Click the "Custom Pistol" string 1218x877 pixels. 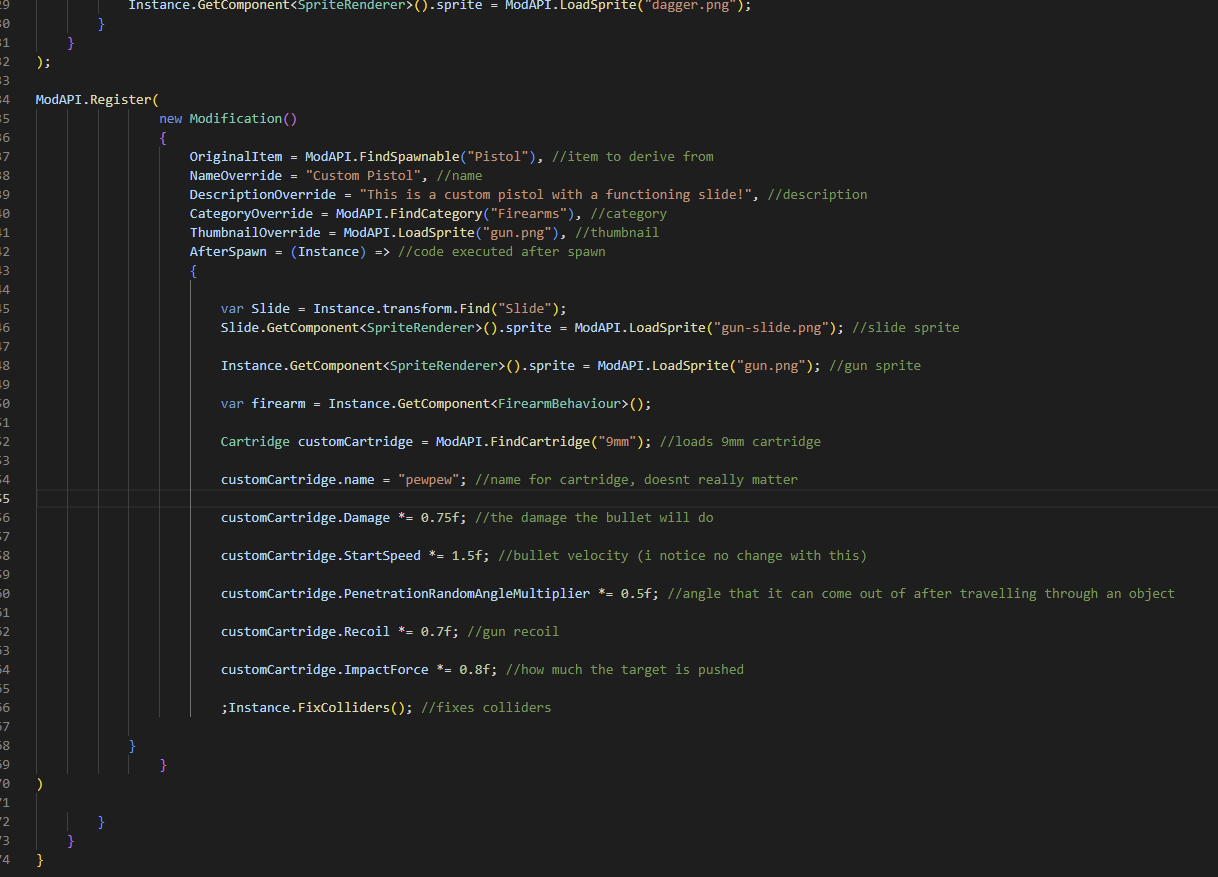[x=363, y=175]
